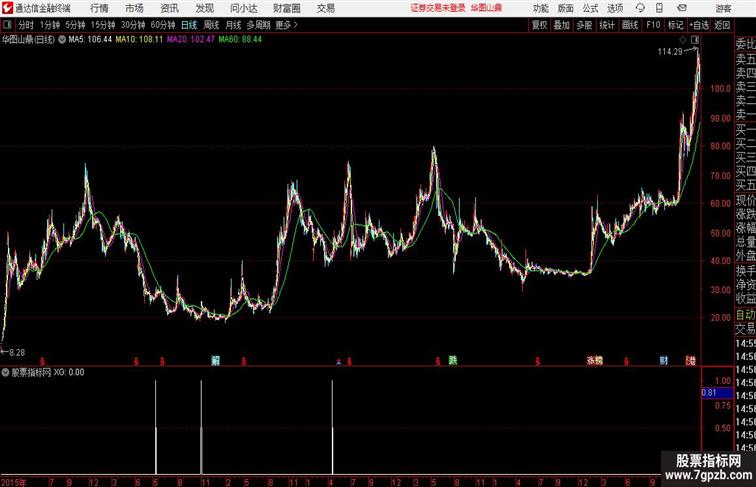
Task: Select the 月线 monthly period
Action: (x=233, y=25)
